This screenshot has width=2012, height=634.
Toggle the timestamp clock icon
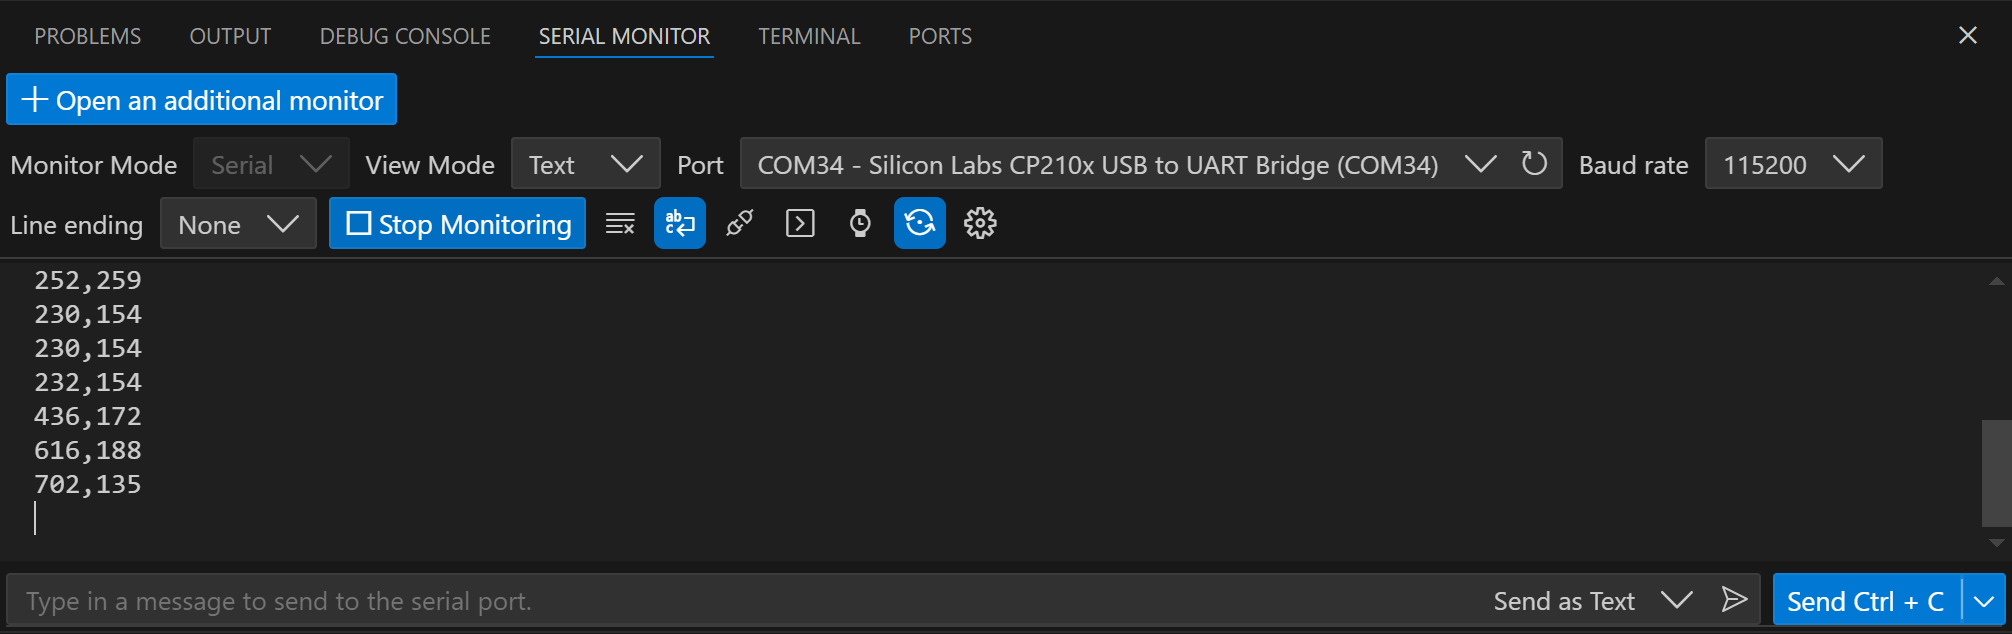(860, 223)
